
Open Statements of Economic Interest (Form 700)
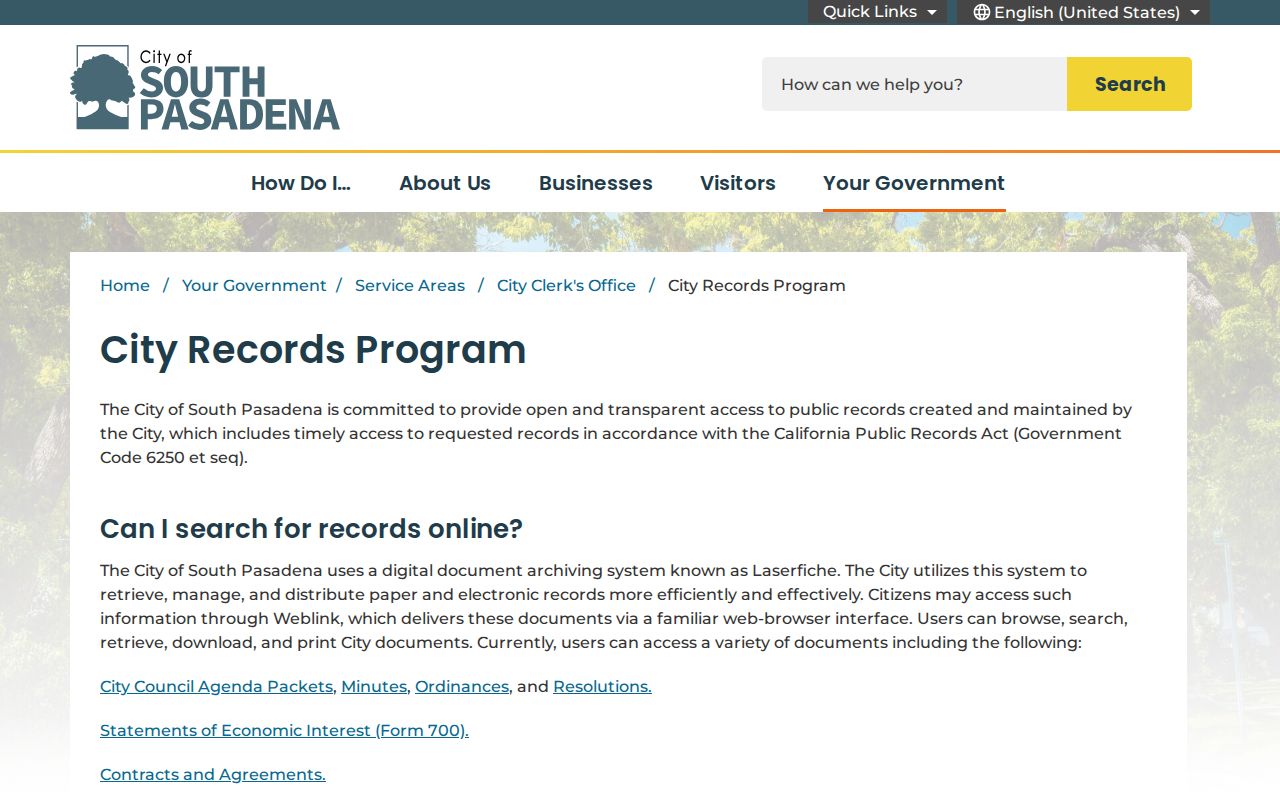284,731
